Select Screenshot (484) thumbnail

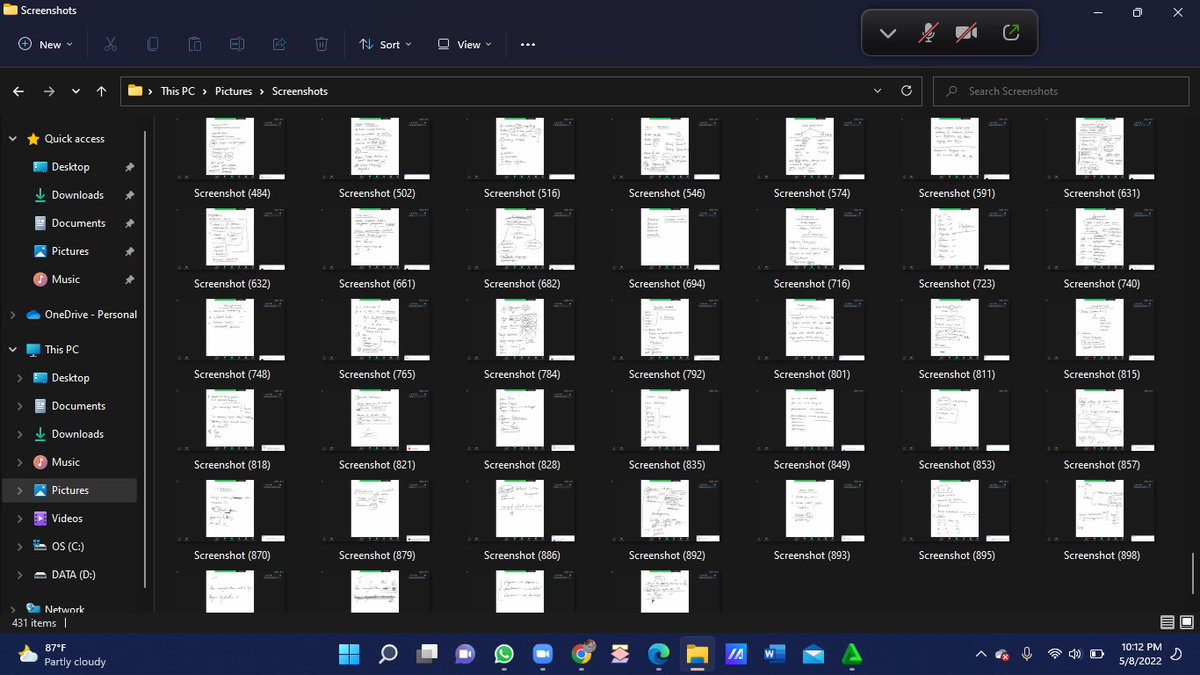click(x=232, y=147)
